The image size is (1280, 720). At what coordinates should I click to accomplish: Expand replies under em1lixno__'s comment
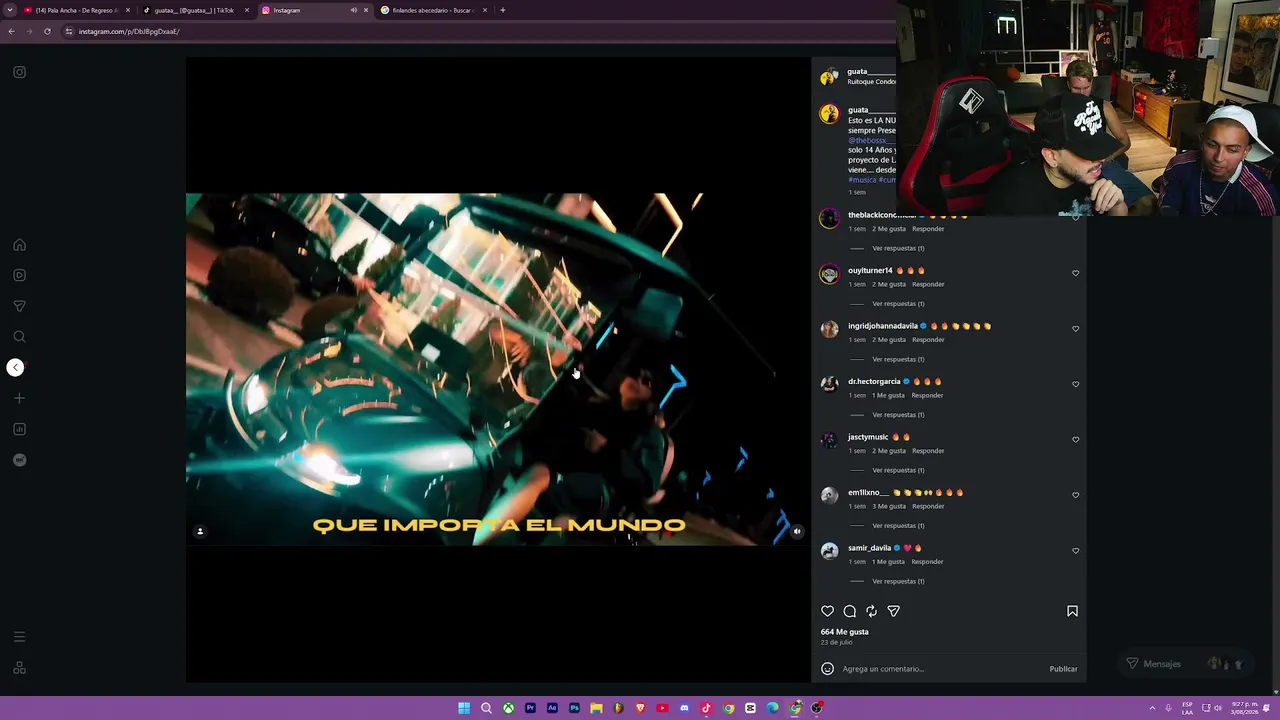pyautogui.click(x=898, y=526)
